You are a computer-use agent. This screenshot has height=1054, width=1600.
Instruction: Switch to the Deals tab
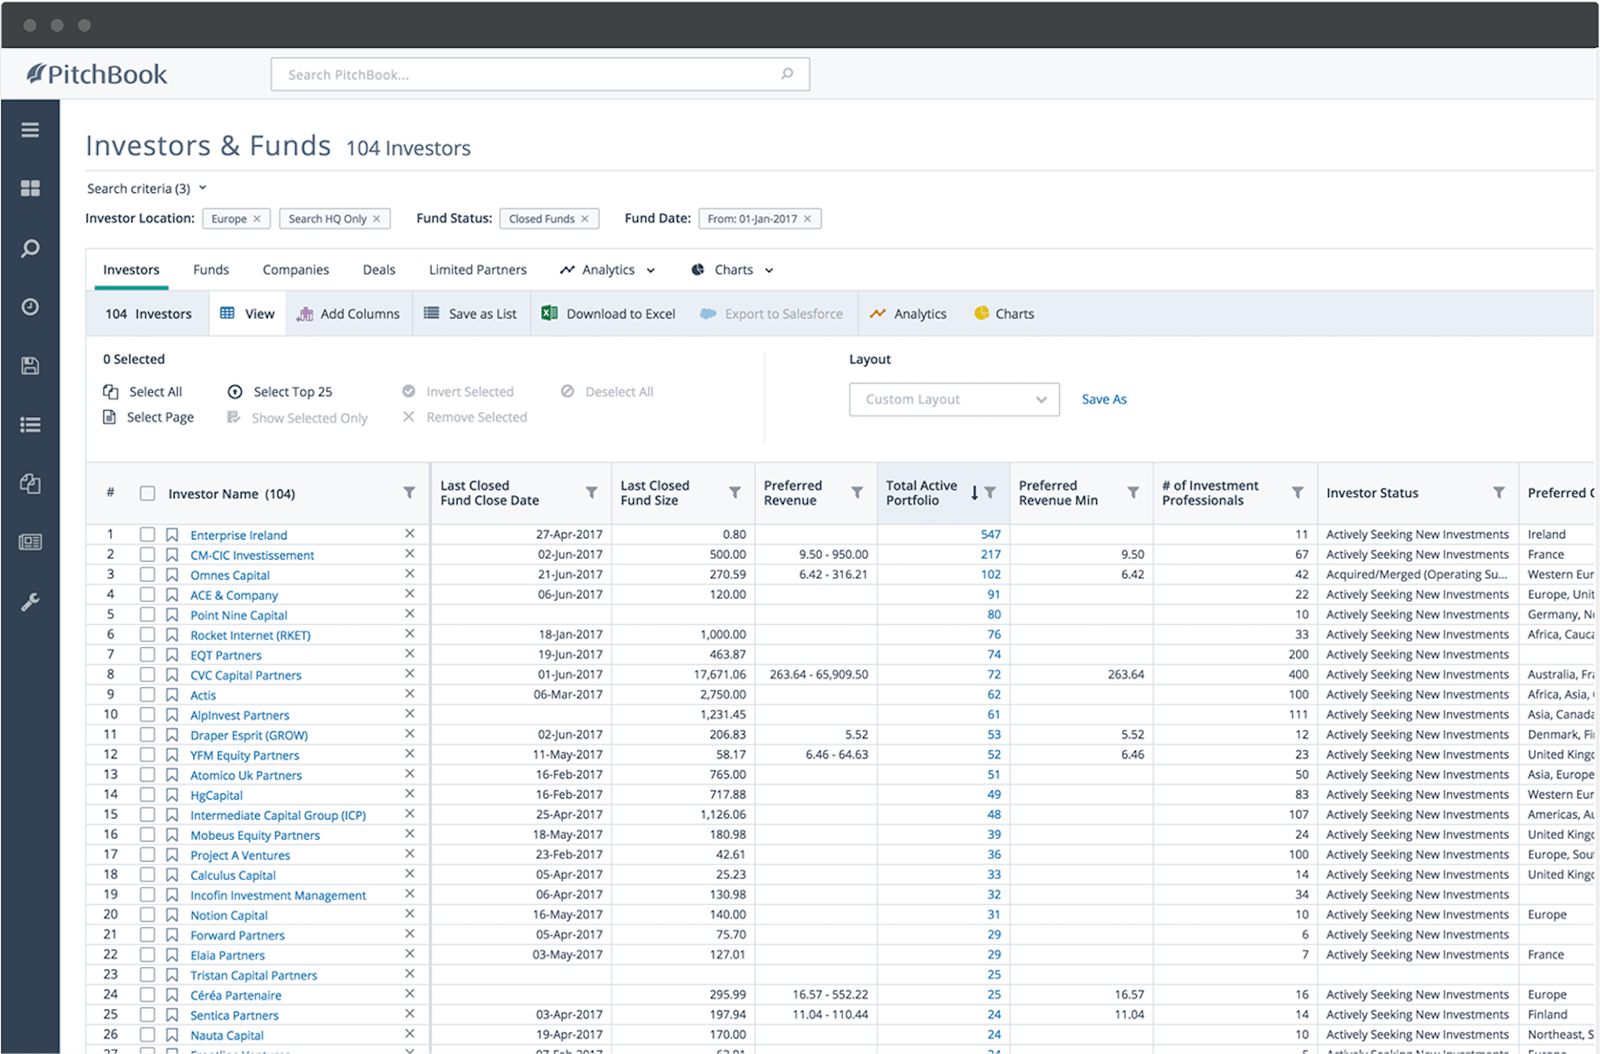click(x=379, y=270)
